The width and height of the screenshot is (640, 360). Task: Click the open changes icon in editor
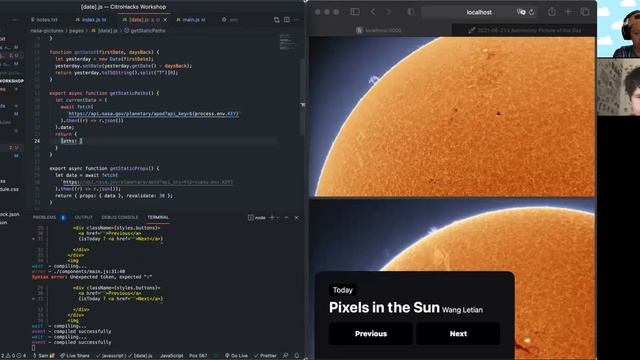[x=277, y=20]
